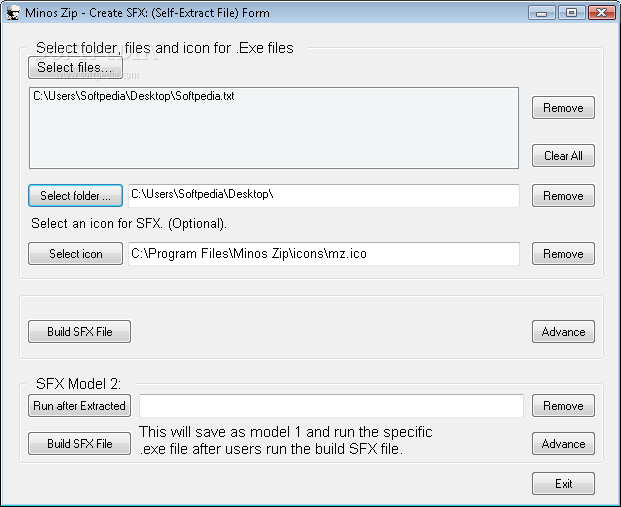Click the Exit button
This screenshot has width=621, height=507.
point(563,484)
